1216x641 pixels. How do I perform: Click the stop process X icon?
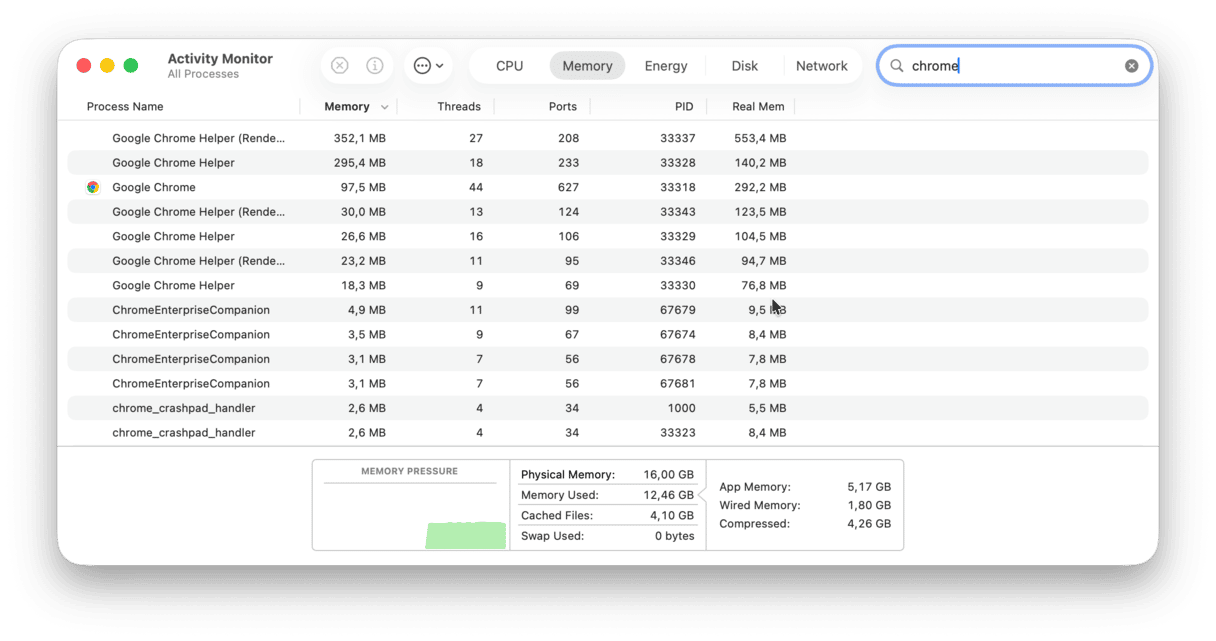tap(340, 66)
